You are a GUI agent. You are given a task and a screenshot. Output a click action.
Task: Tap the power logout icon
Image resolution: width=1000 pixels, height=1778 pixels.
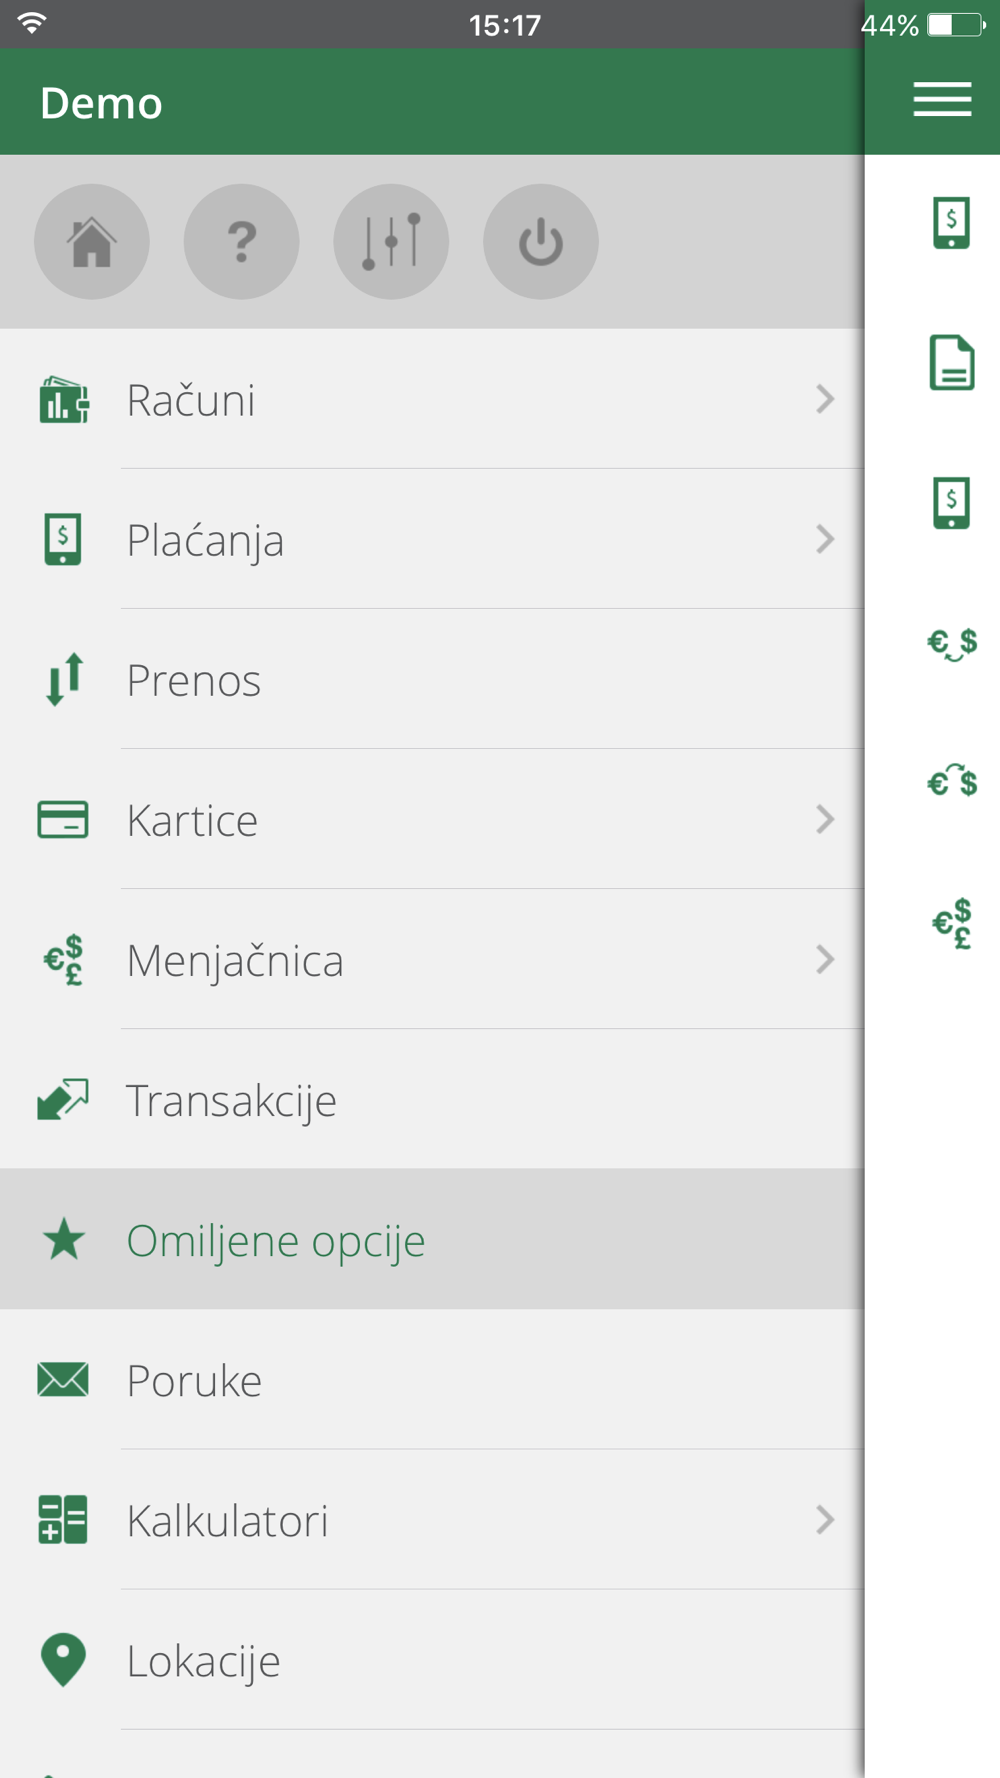pyautogui.click(x=540, y=241)
